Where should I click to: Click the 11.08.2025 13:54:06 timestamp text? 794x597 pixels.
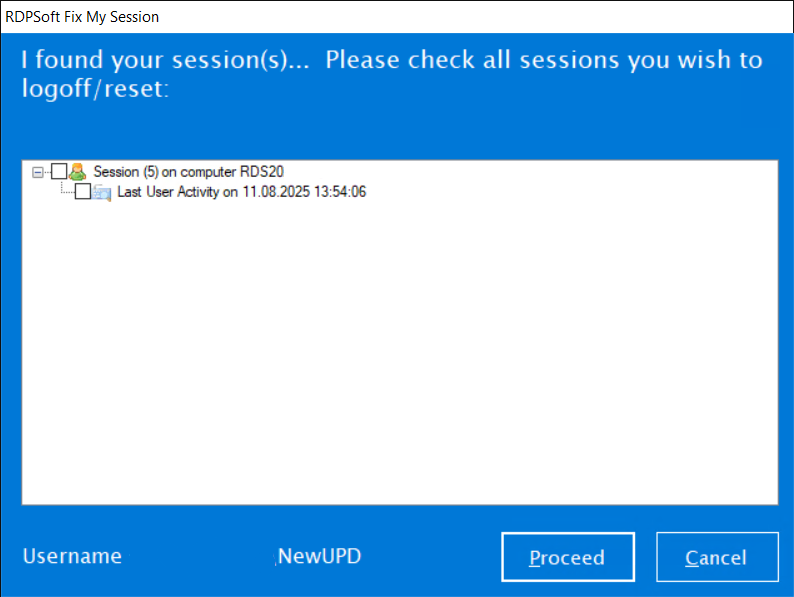pyautogui.click(x=303, y=192)
